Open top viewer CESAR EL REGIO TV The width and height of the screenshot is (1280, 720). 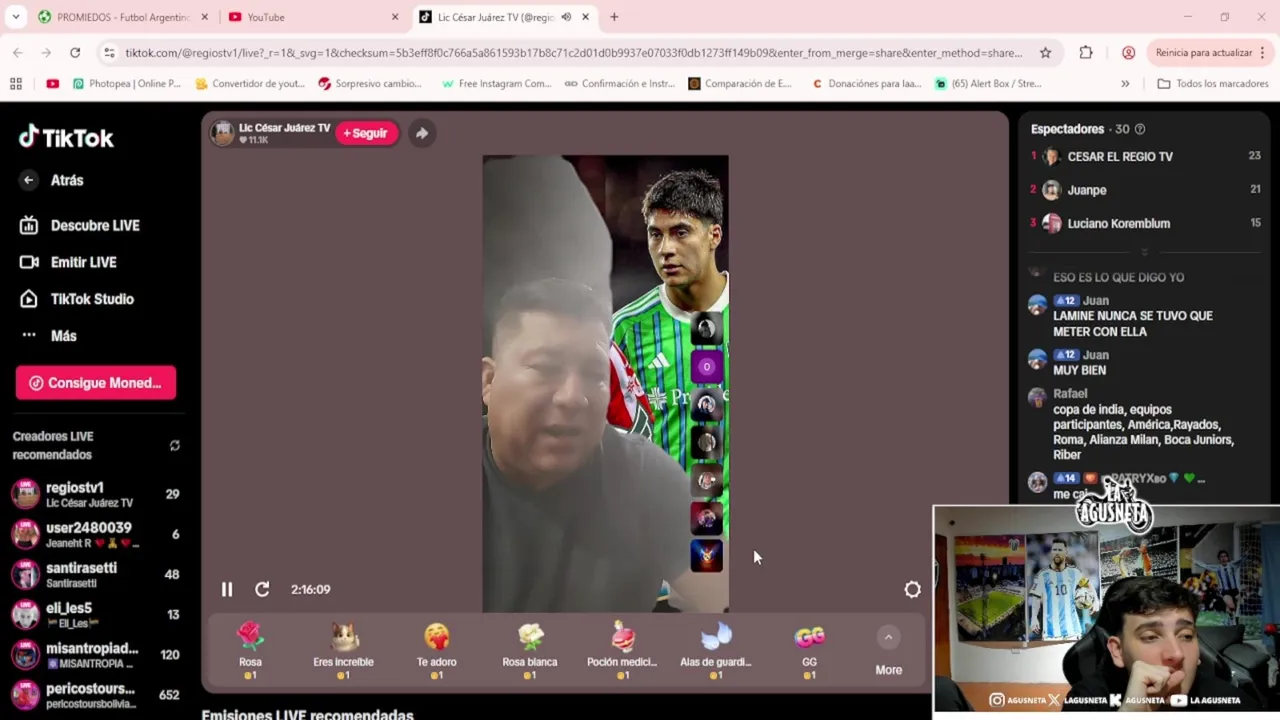click(1145, 157)
